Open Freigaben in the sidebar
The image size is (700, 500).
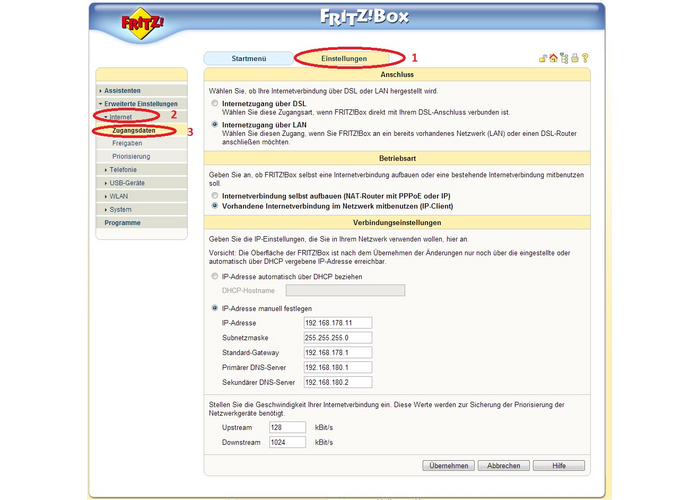click(x=127, y=144)
